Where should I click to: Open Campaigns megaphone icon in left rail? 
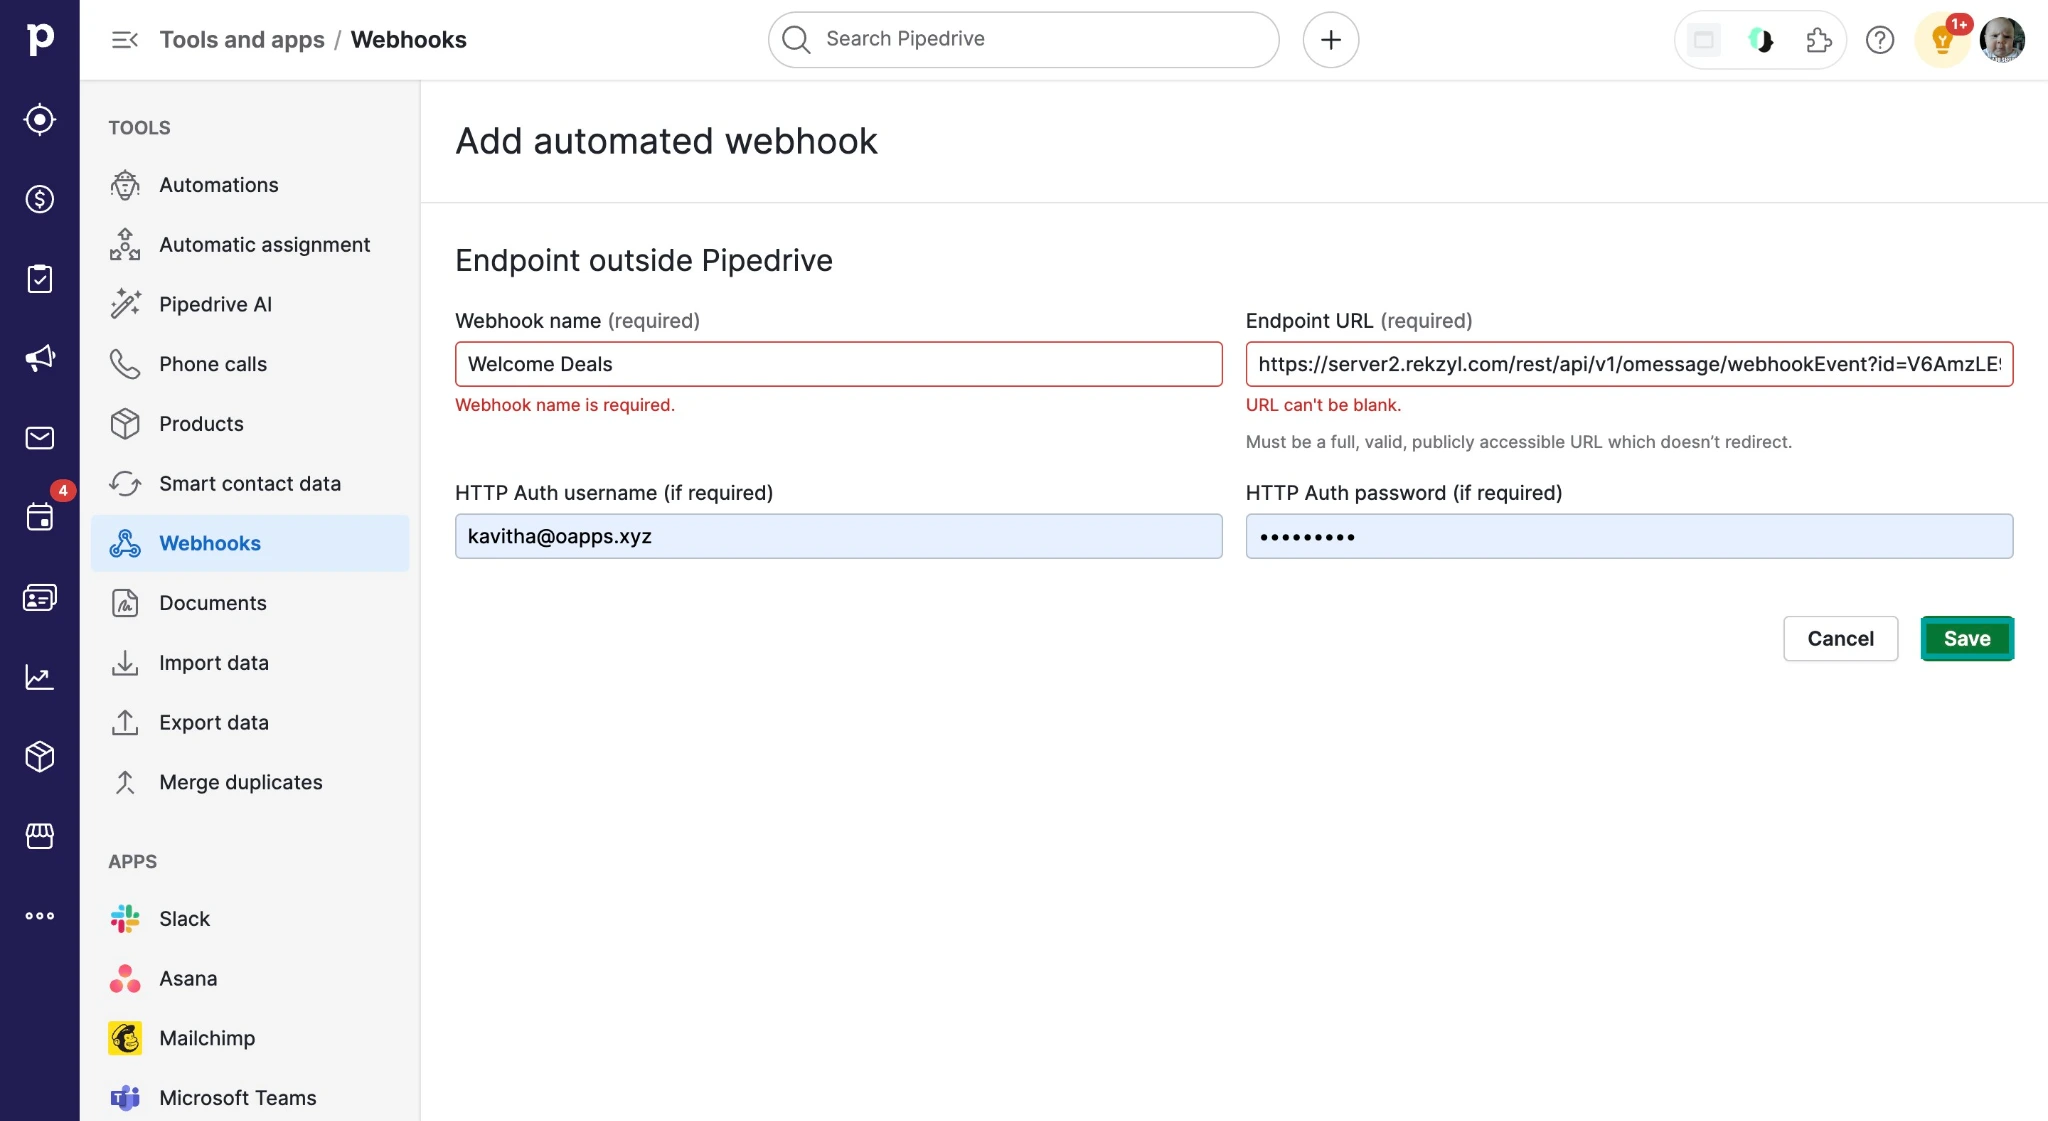pos(40,358)
